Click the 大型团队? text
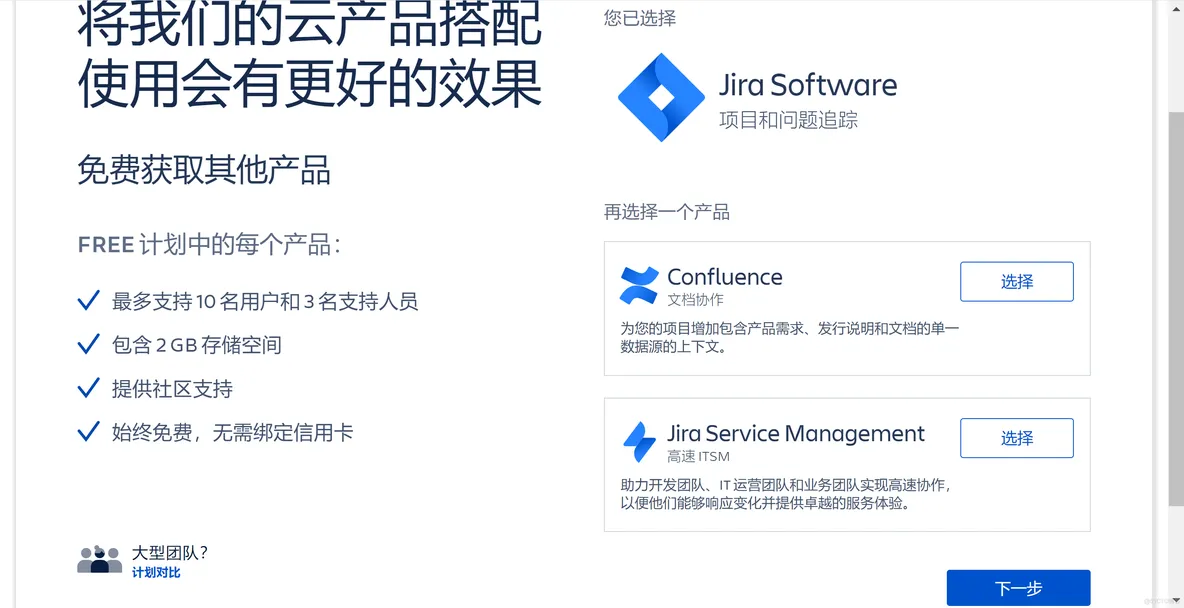The image size is (1184, 608). pyautogui.click(x=170, y=553)
